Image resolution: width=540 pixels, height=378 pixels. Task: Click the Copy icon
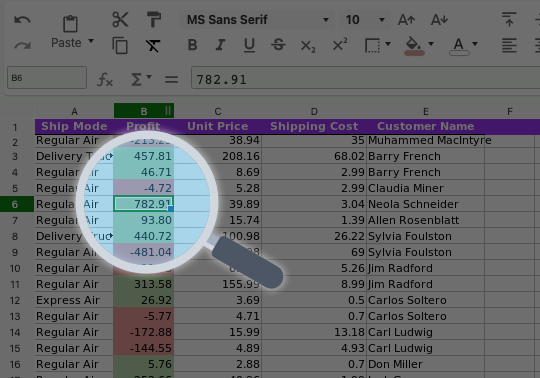[x=120, y=45]
